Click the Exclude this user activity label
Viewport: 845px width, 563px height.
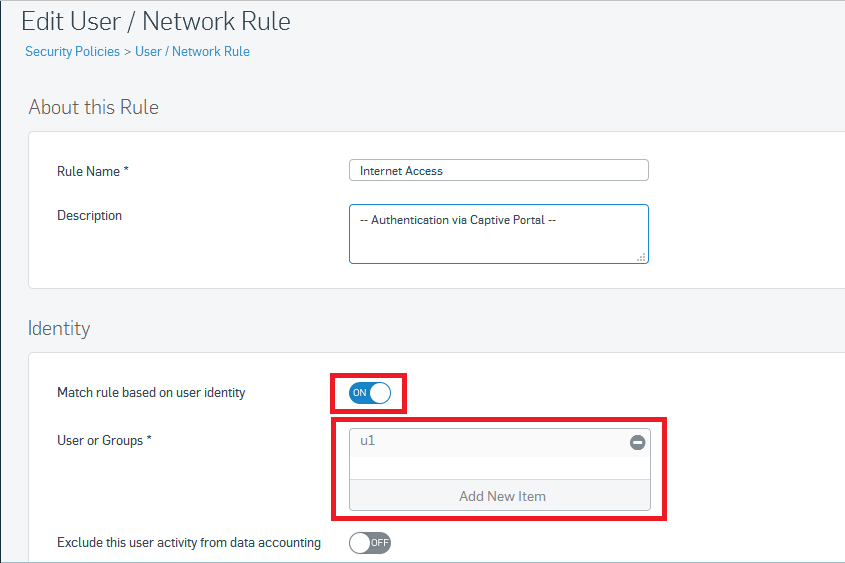click(x=189, y=543)
